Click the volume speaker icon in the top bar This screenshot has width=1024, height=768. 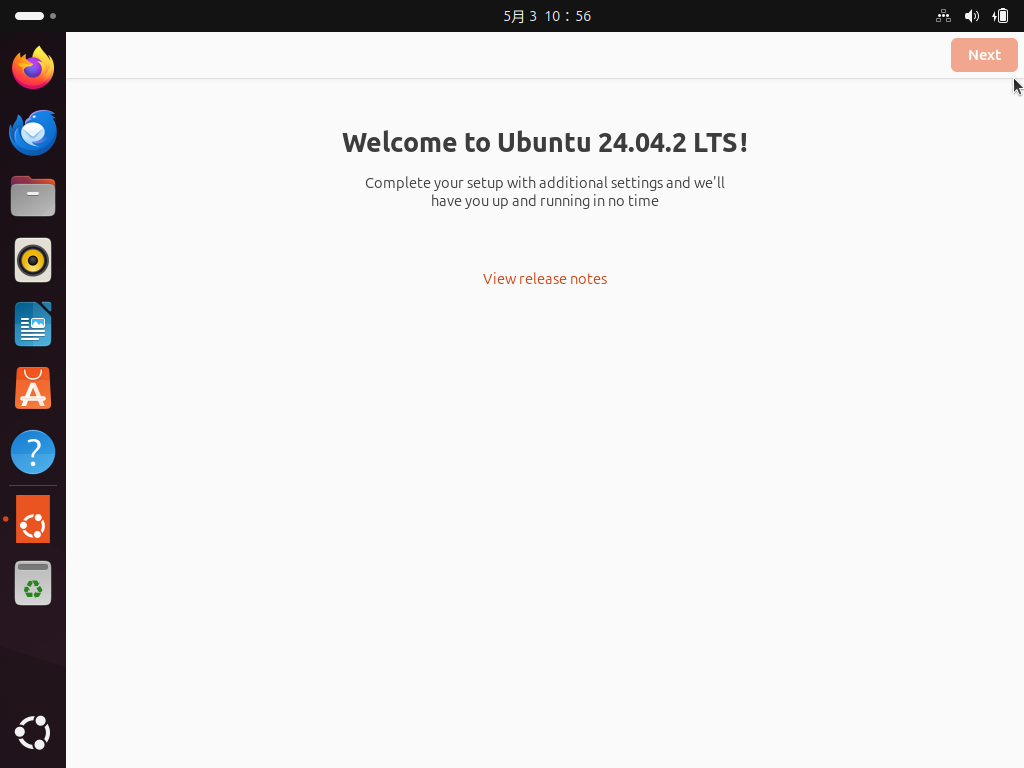pyautogui.click(x=972, y=16)
